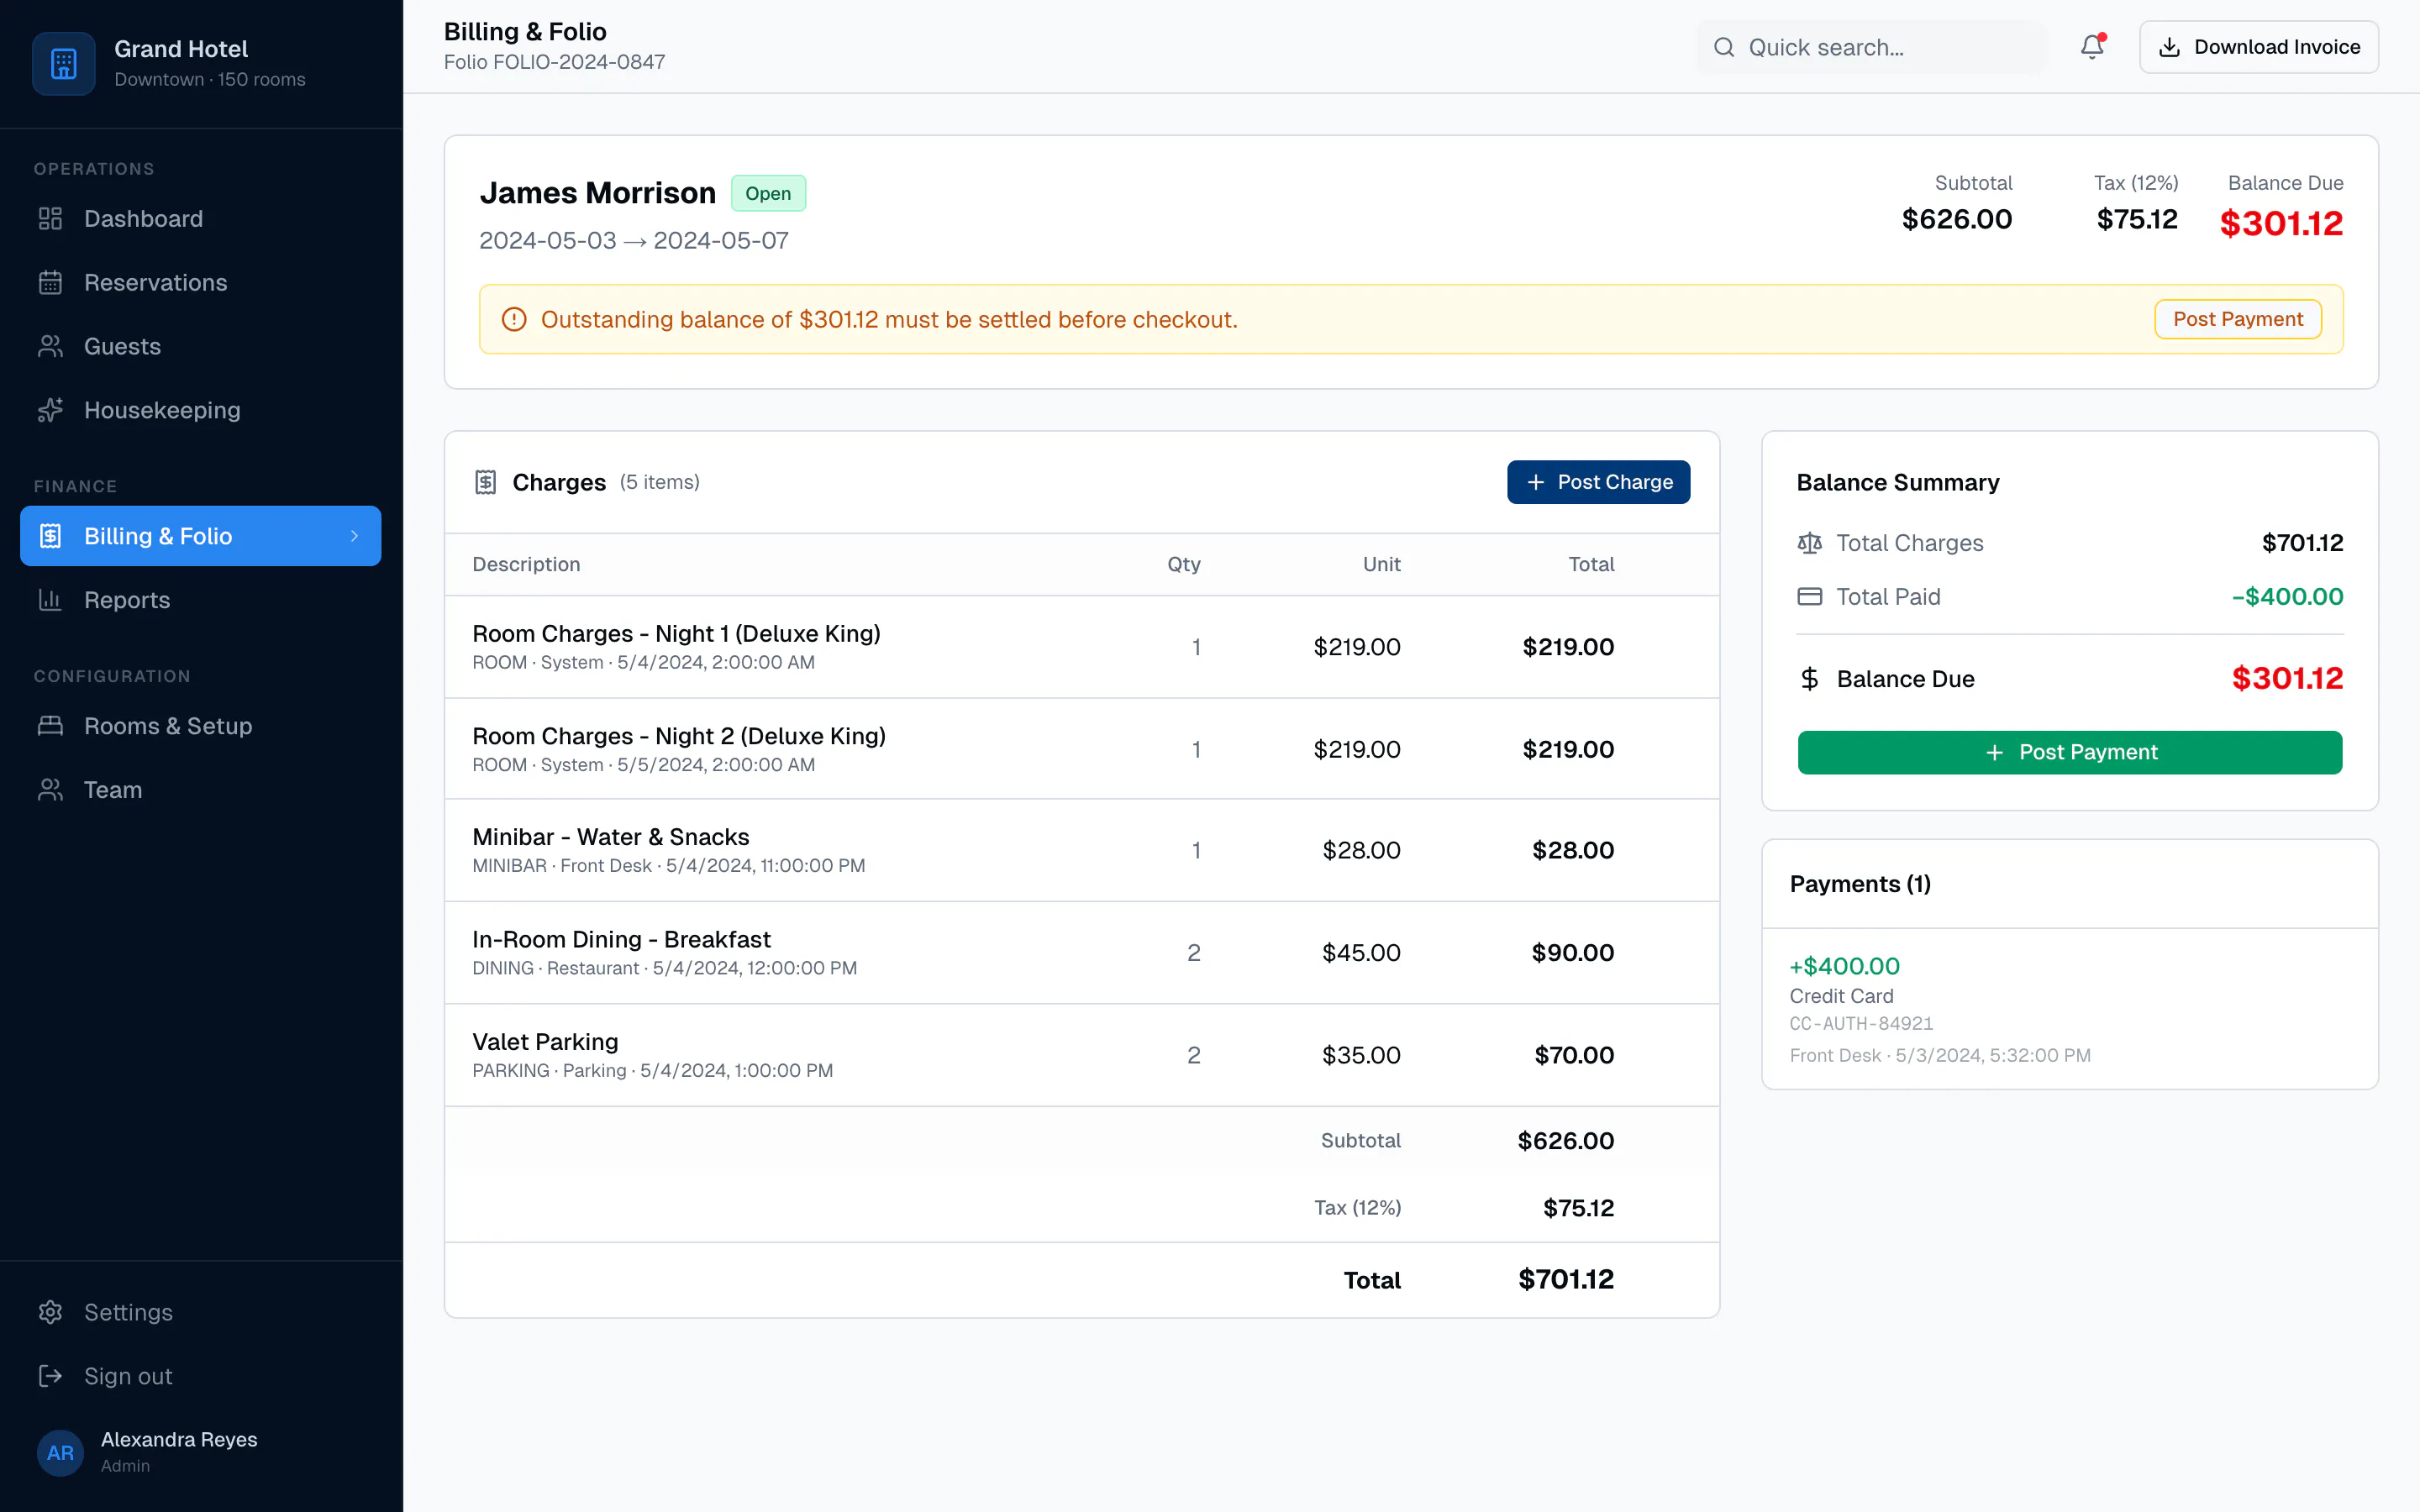Click the notification bell icon

click(x=2092, y=47)
